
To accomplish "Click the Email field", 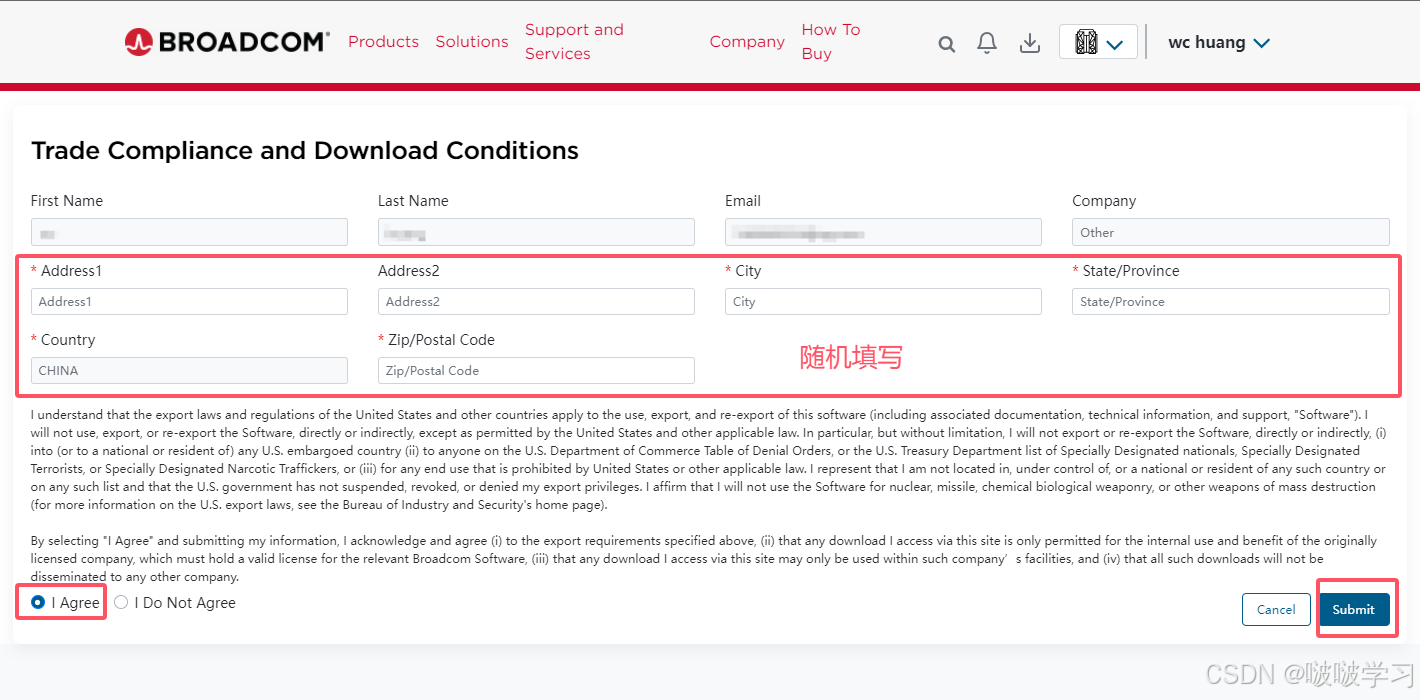I will coord(883,232).
